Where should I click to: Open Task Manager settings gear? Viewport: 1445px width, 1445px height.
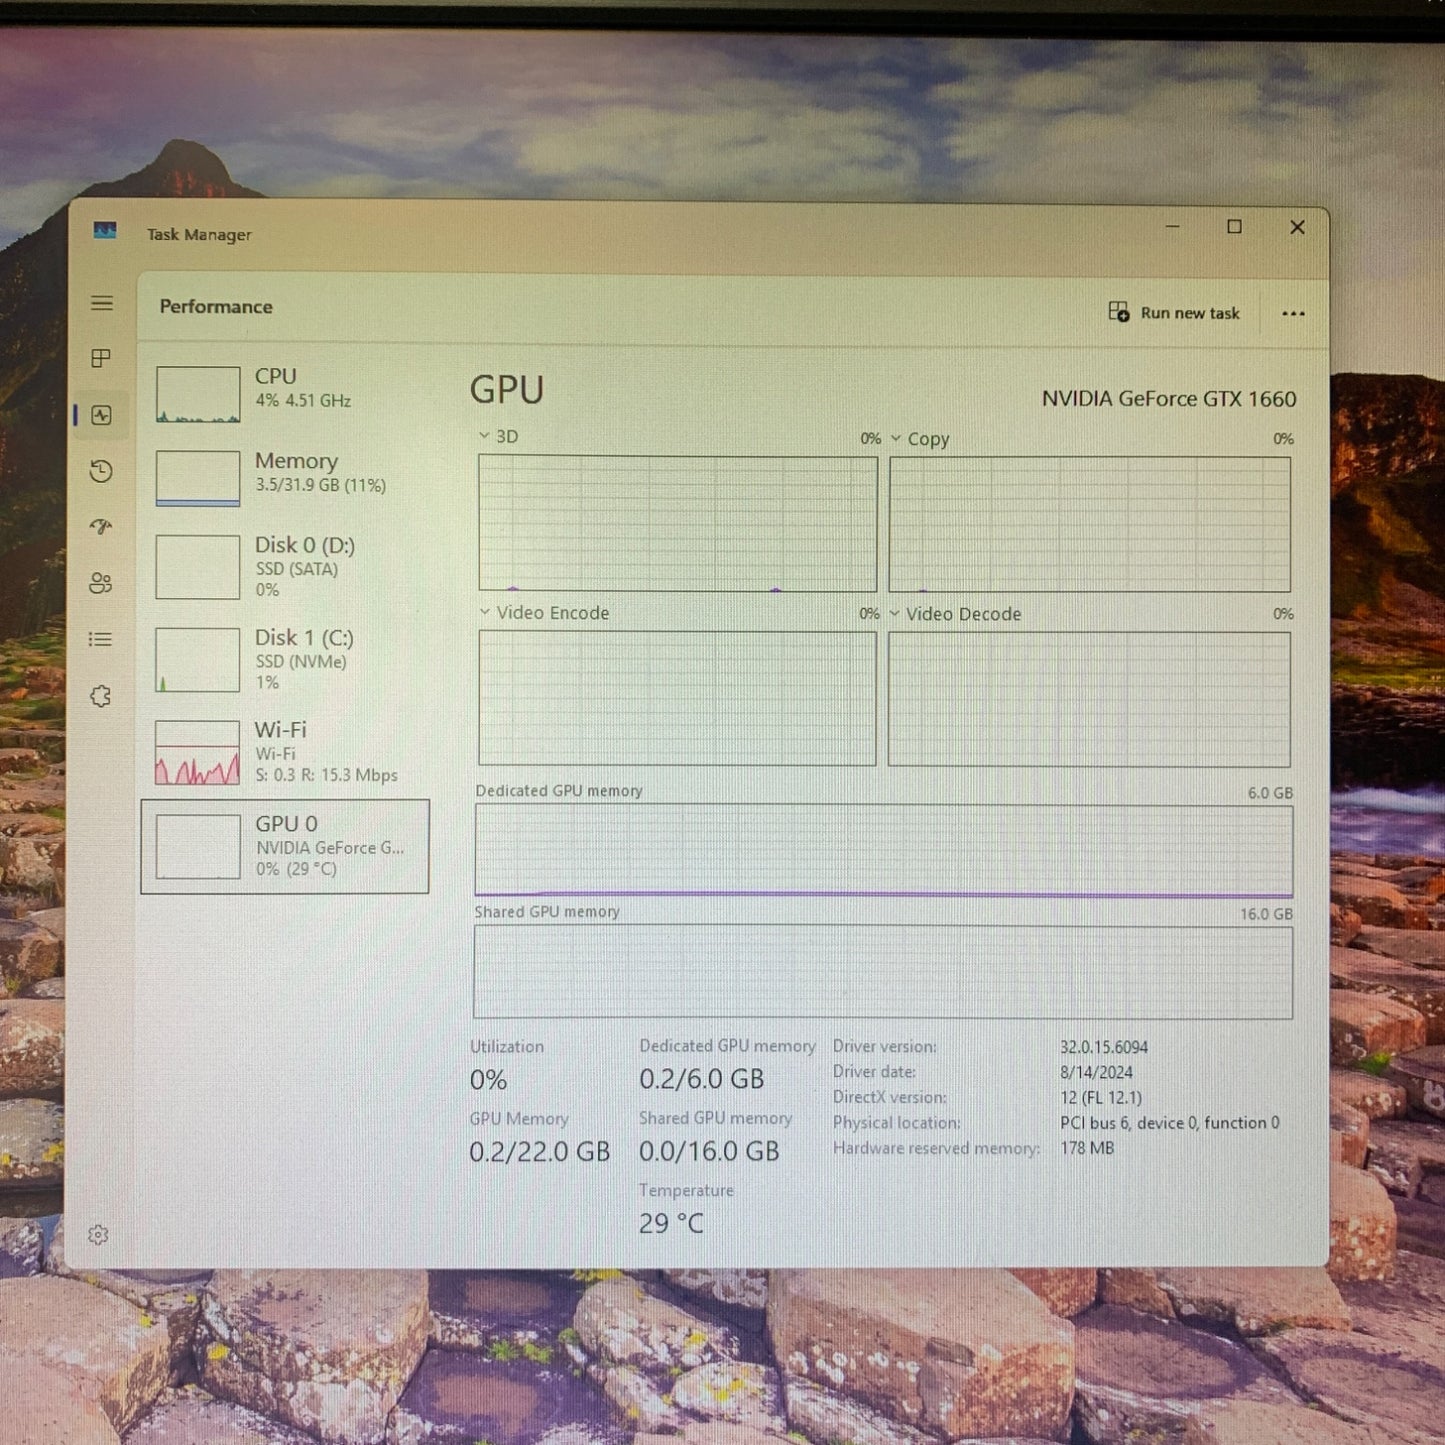click(99, 1234)
